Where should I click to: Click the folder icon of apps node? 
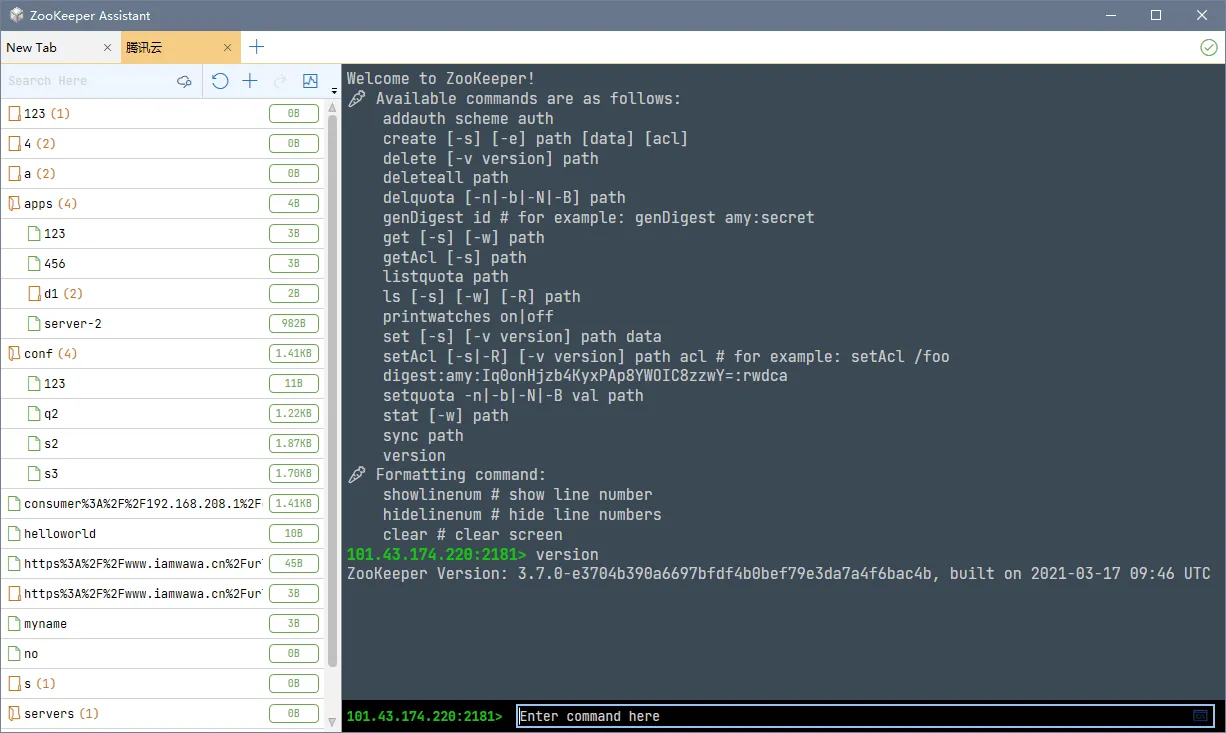click(14, 204)
